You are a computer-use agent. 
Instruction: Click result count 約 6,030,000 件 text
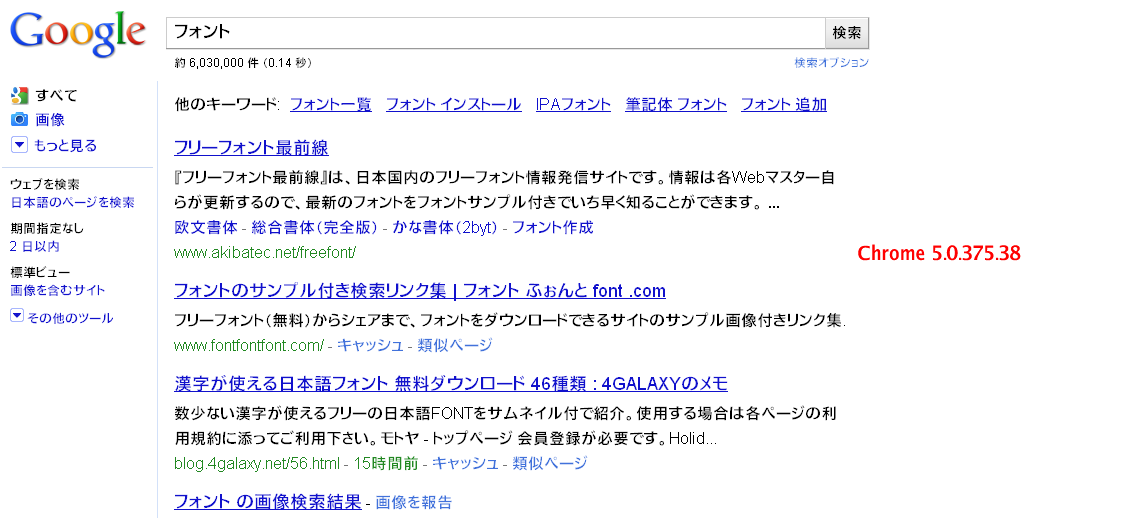217,63
